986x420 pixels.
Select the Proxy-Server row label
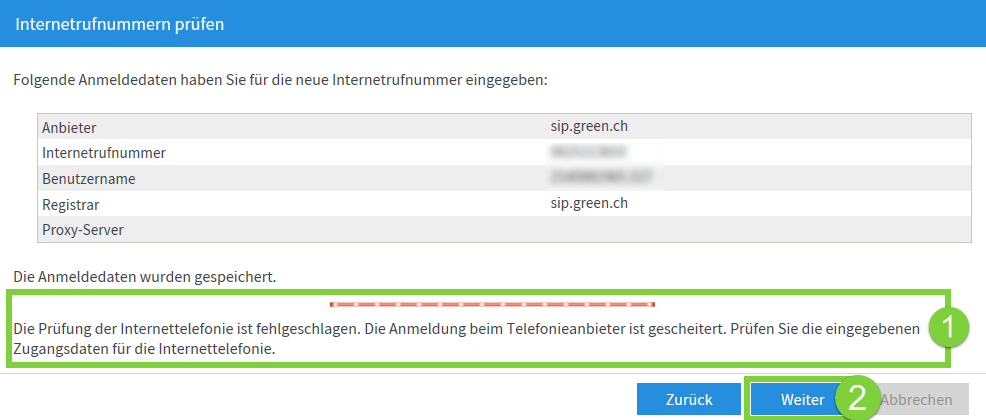coord(83,230)
